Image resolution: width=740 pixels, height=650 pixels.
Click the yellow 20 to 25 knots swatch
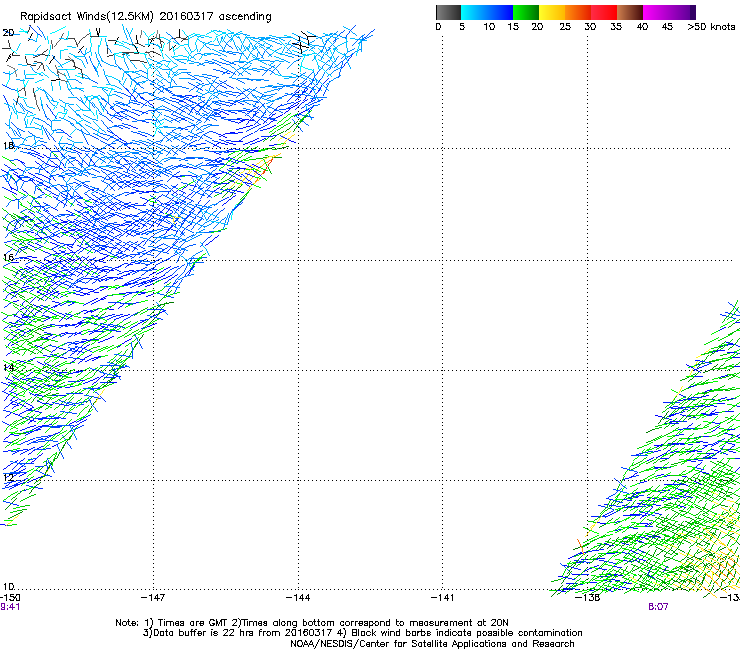click(x=552, y=12)
